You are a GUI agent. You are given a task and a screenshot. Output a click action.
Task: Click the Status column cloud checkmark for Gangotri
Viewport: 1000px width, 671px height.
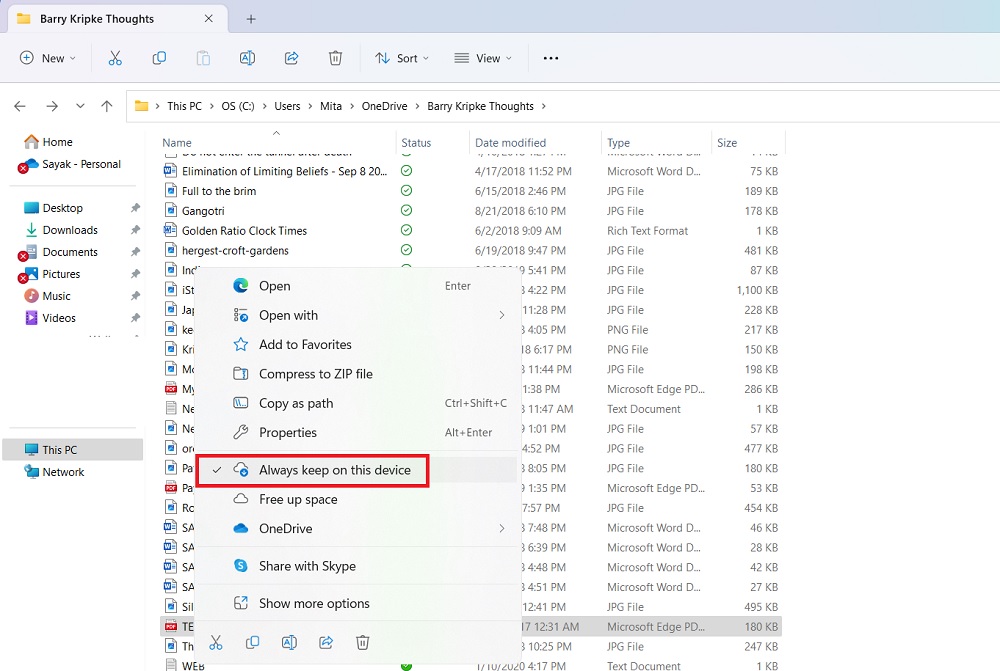click(406, 211)
